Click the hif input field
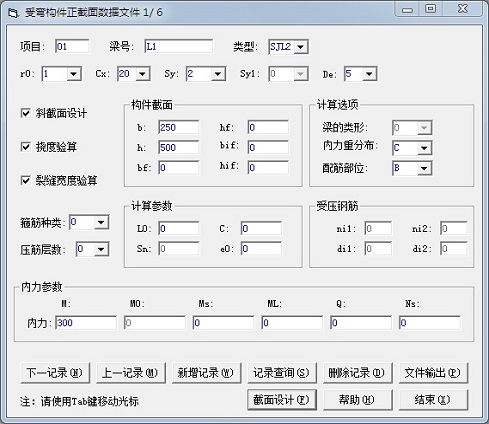This screenshot has width=489, height=424. coord(268,168)
